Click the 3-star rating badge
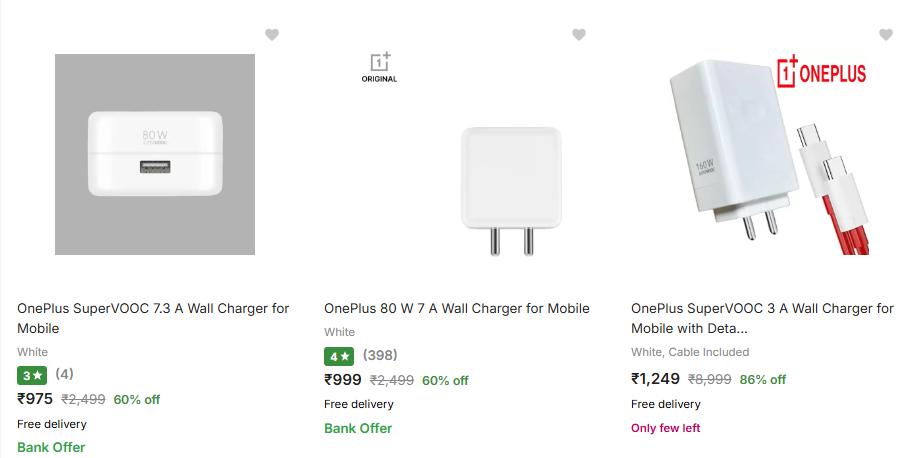 [x=32, y=375]
